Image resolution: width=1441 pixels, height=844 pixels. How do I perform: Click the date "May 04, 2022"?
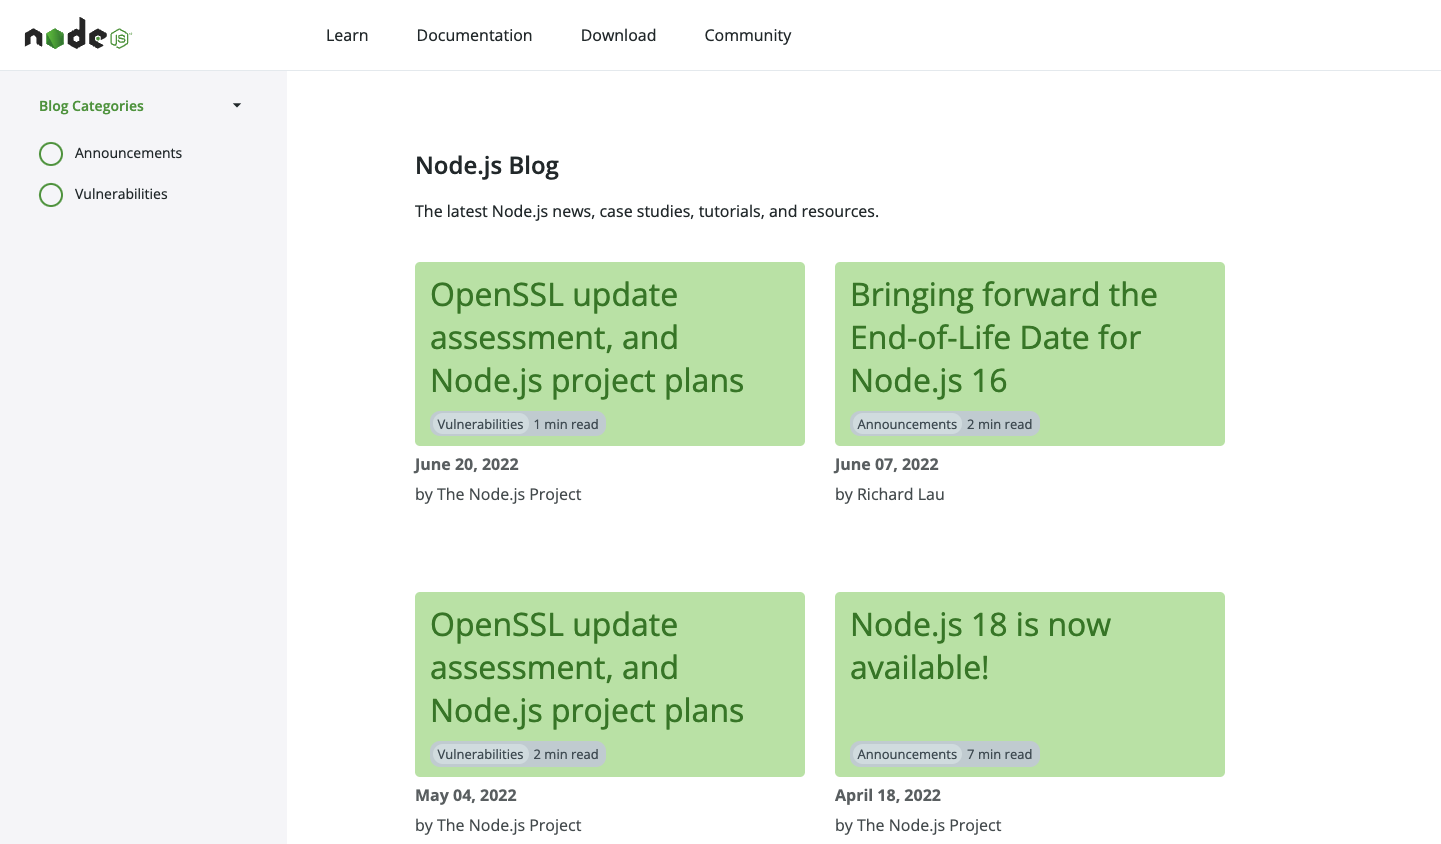[x=466, y=795]
